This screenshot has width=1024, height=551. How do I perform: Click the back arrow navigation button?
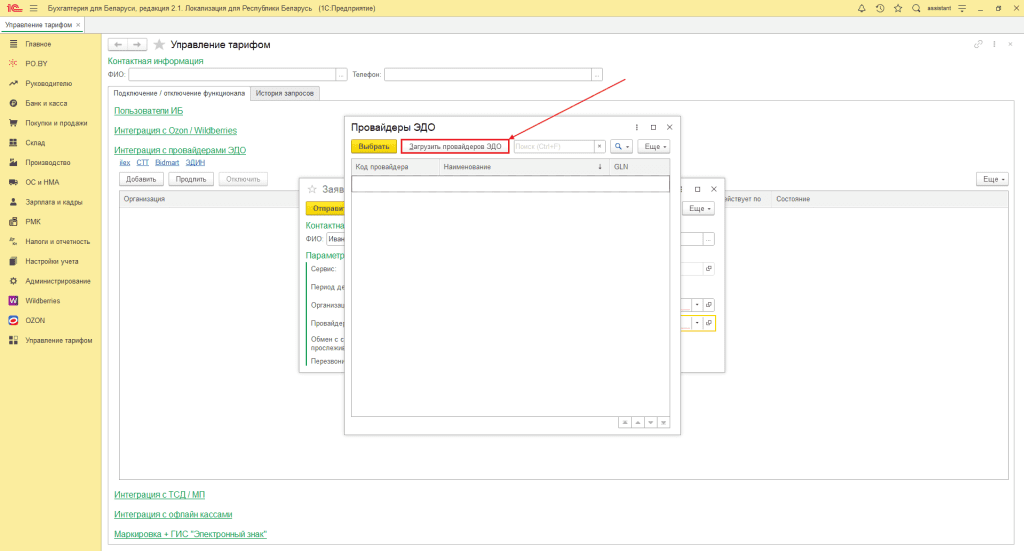117,45
